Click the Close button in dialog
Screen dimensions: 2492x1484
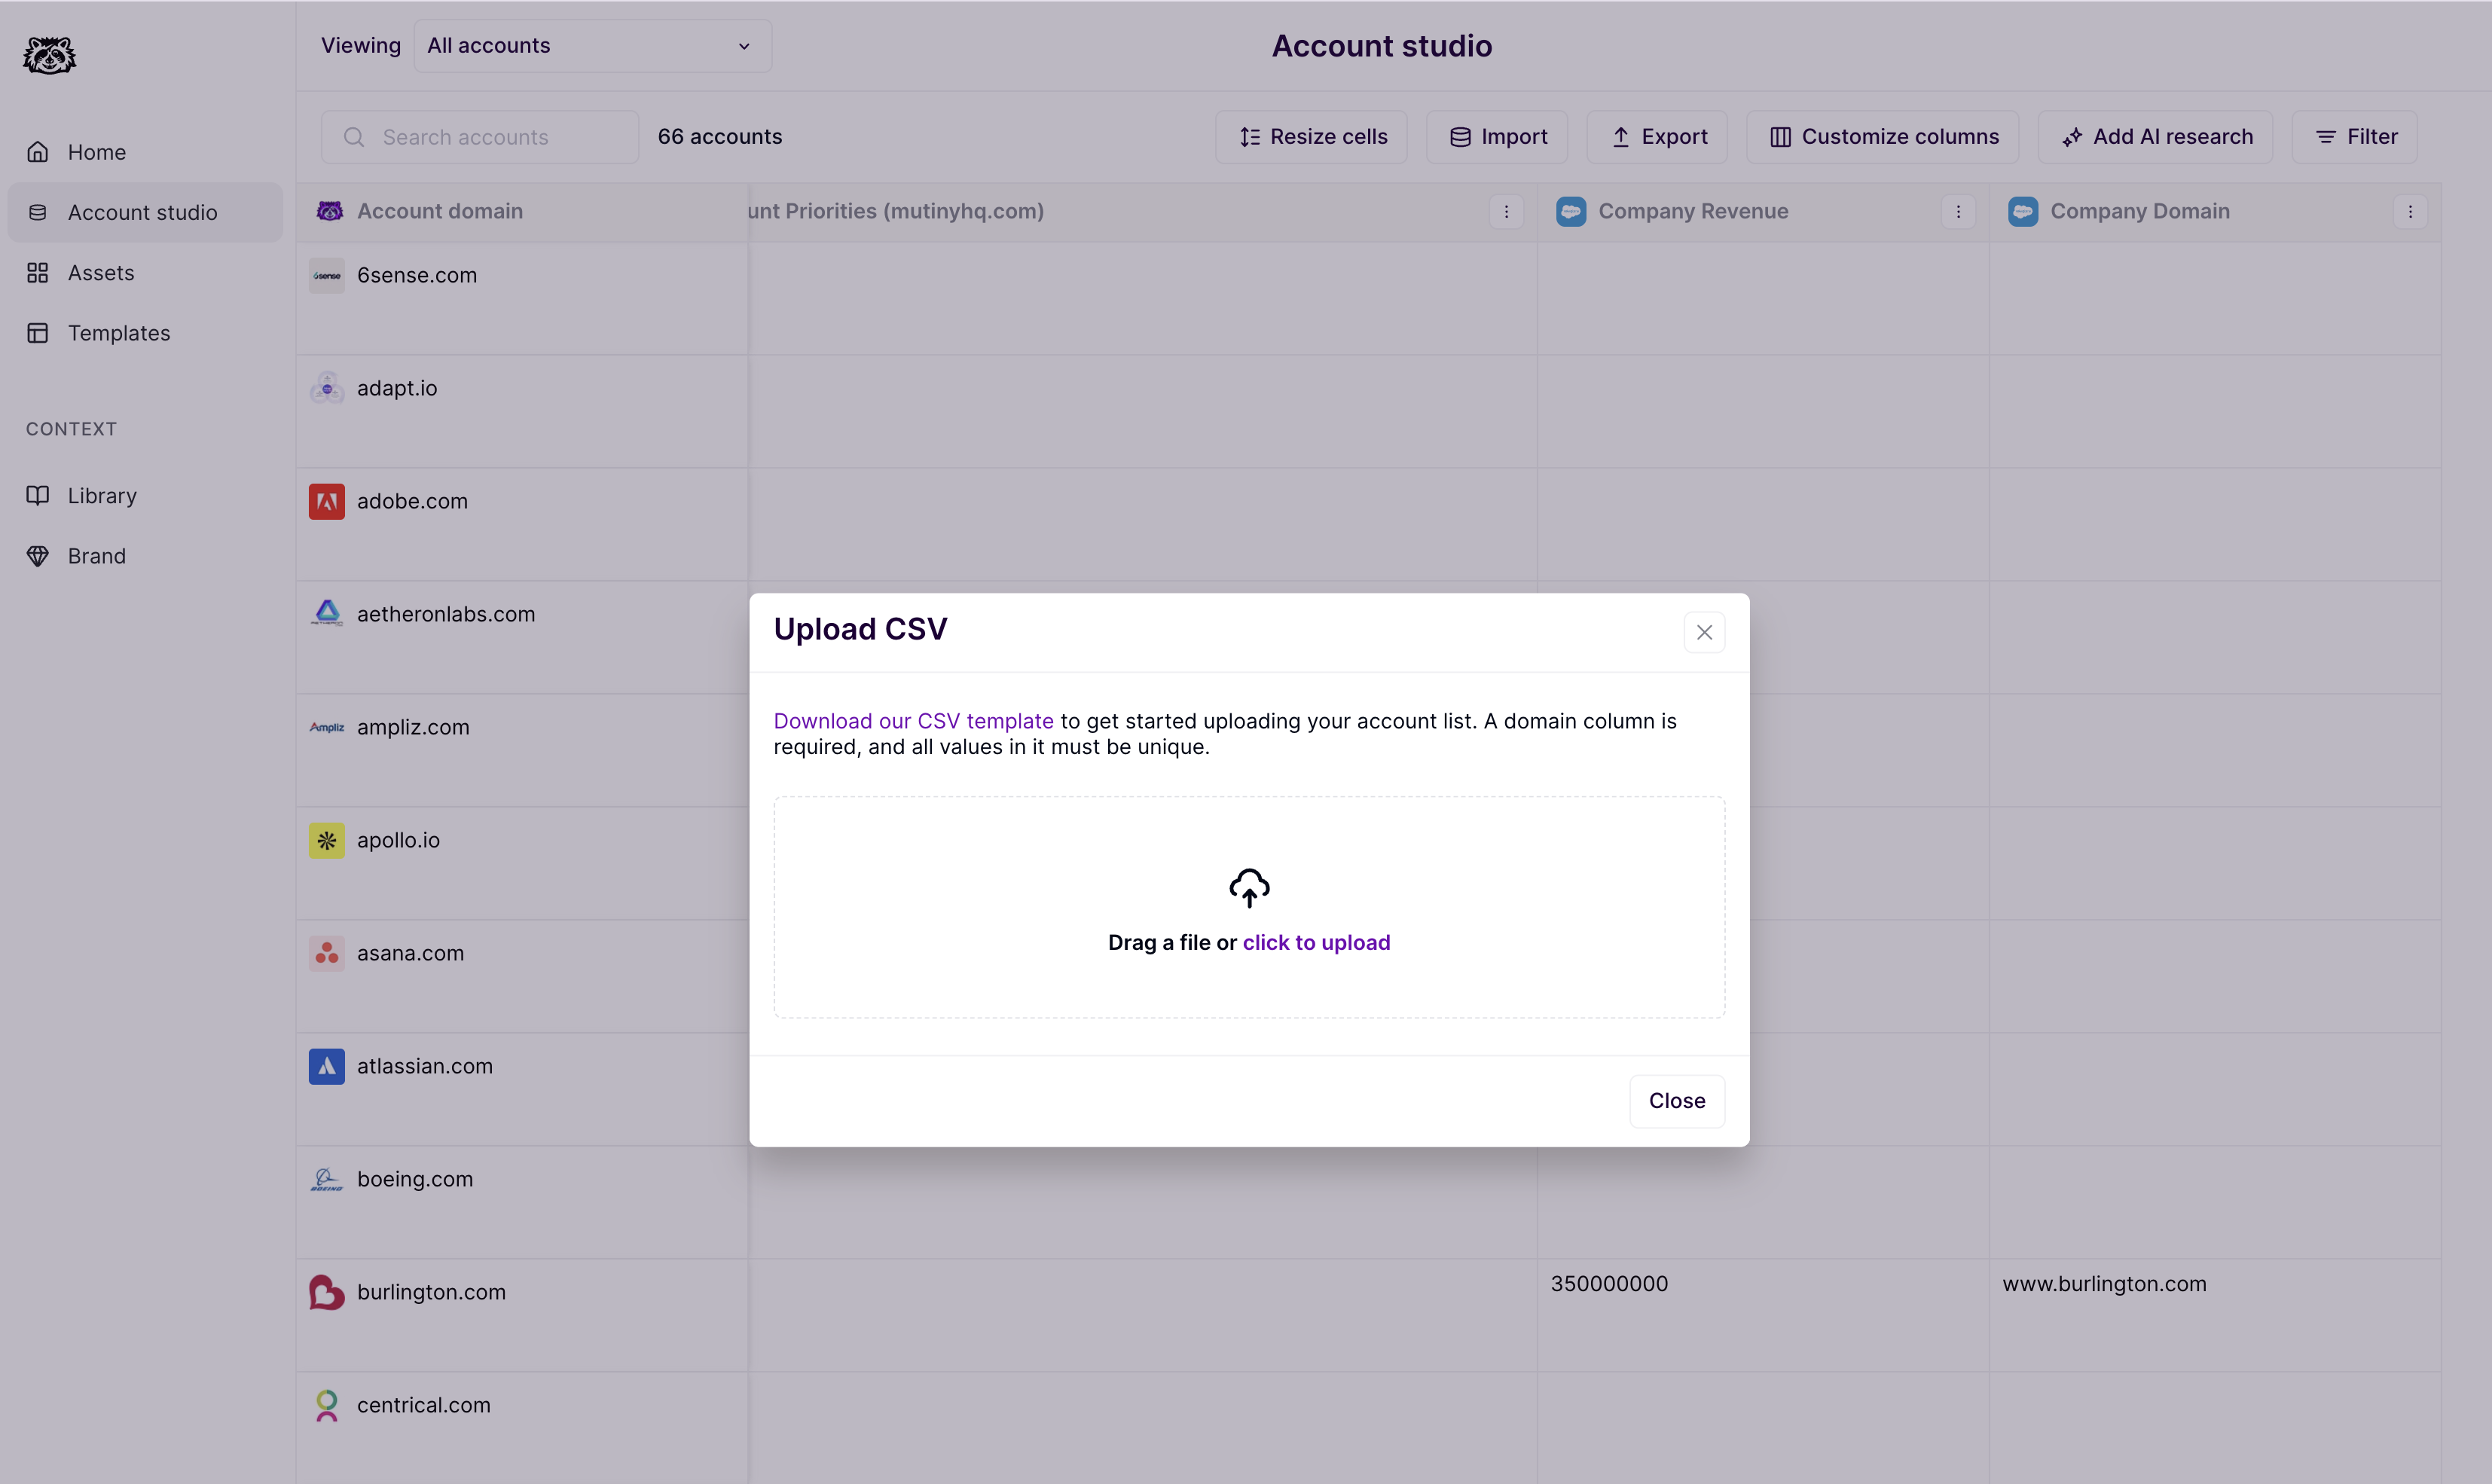[x=1676, y=1100]
